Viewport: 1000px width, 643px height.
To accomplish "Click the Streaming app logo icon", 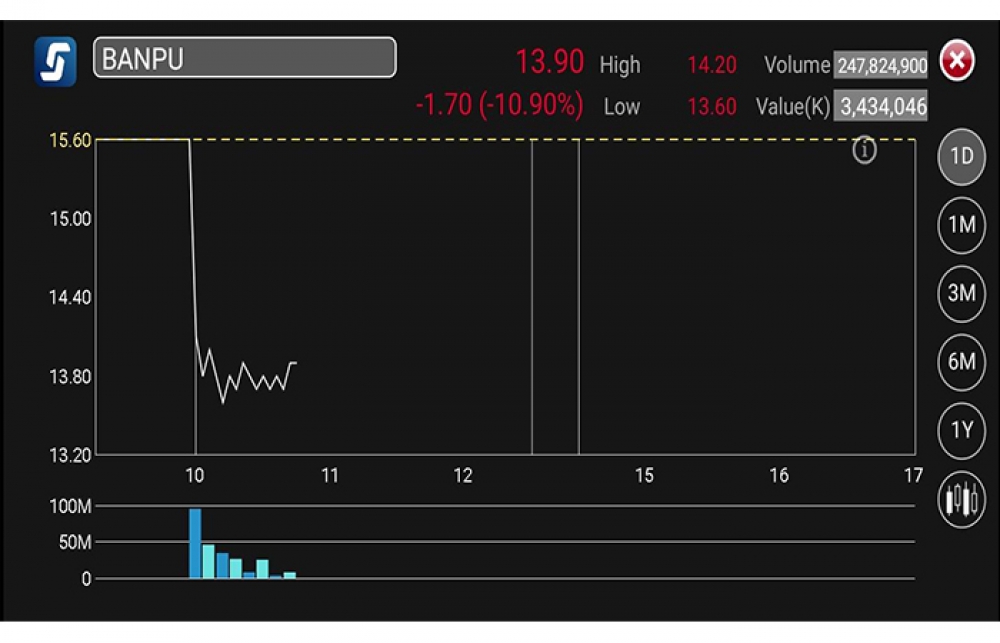I will coord(55,61).
